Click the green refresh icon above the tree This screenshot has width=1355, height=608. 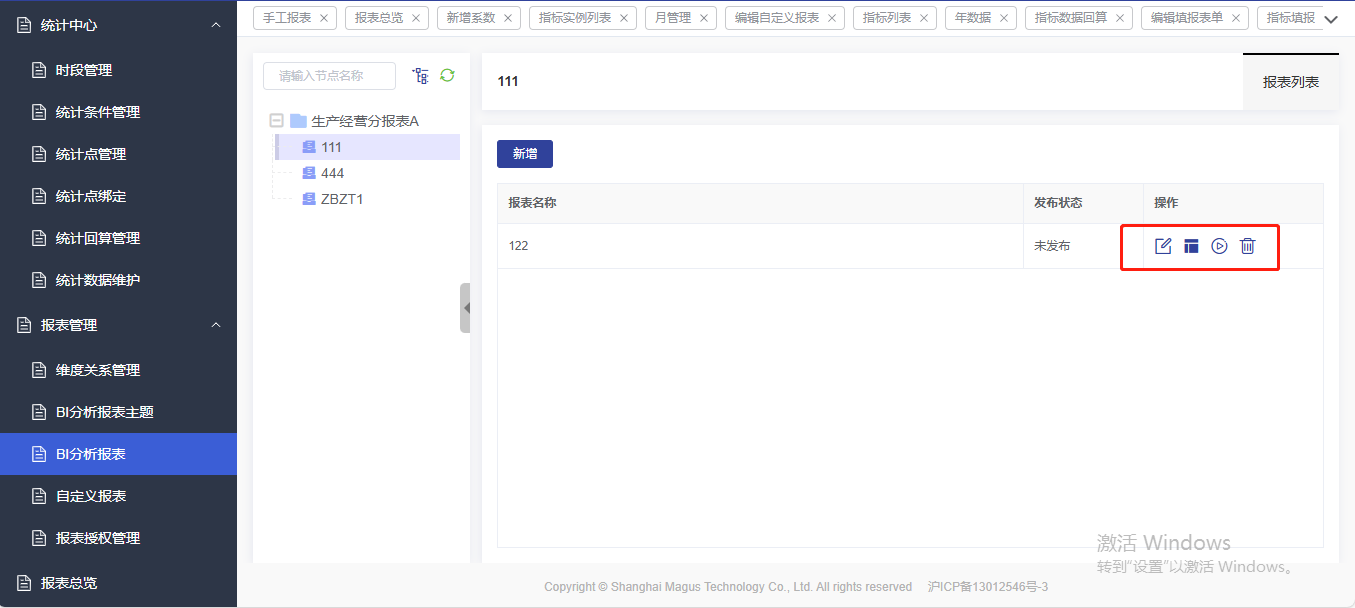[447, 75]
